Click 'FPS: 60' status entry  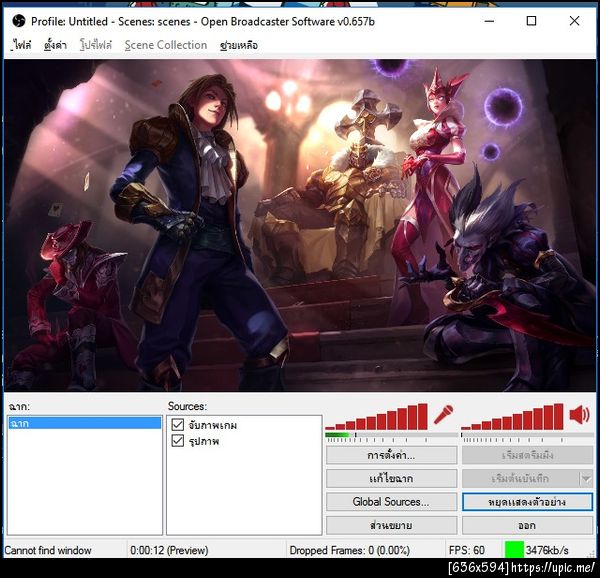point(466,550)
